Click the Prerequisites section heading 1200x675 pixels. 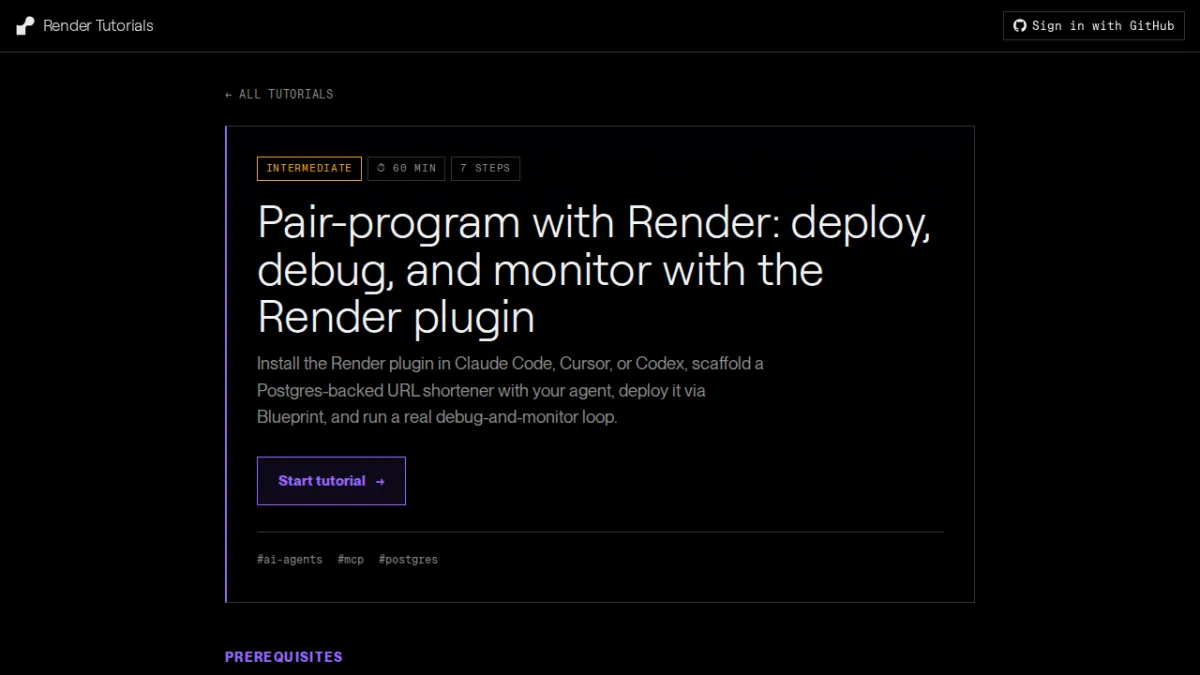click(284, 657)
